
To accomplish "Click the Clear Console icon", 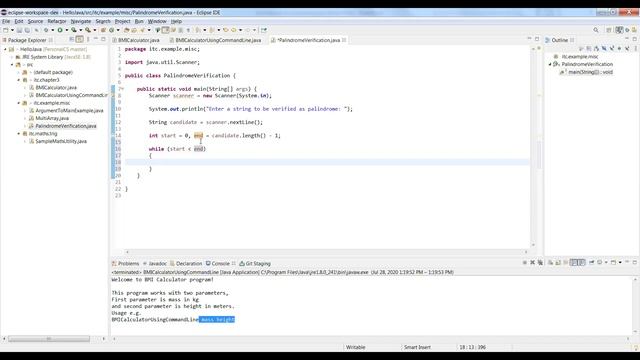I will (550, 262).
